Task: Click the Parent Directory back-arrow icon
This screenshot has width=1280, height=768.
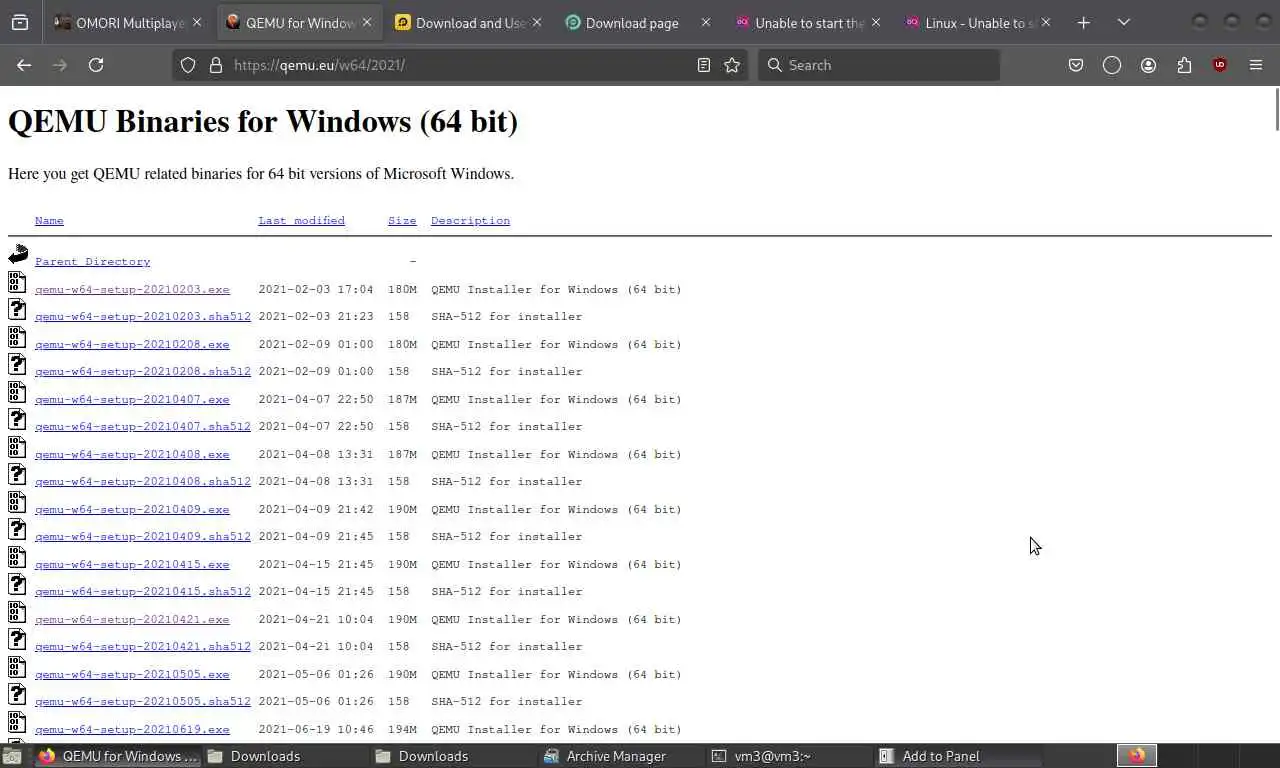Action: pyautogui.click(x=18, y=254)
